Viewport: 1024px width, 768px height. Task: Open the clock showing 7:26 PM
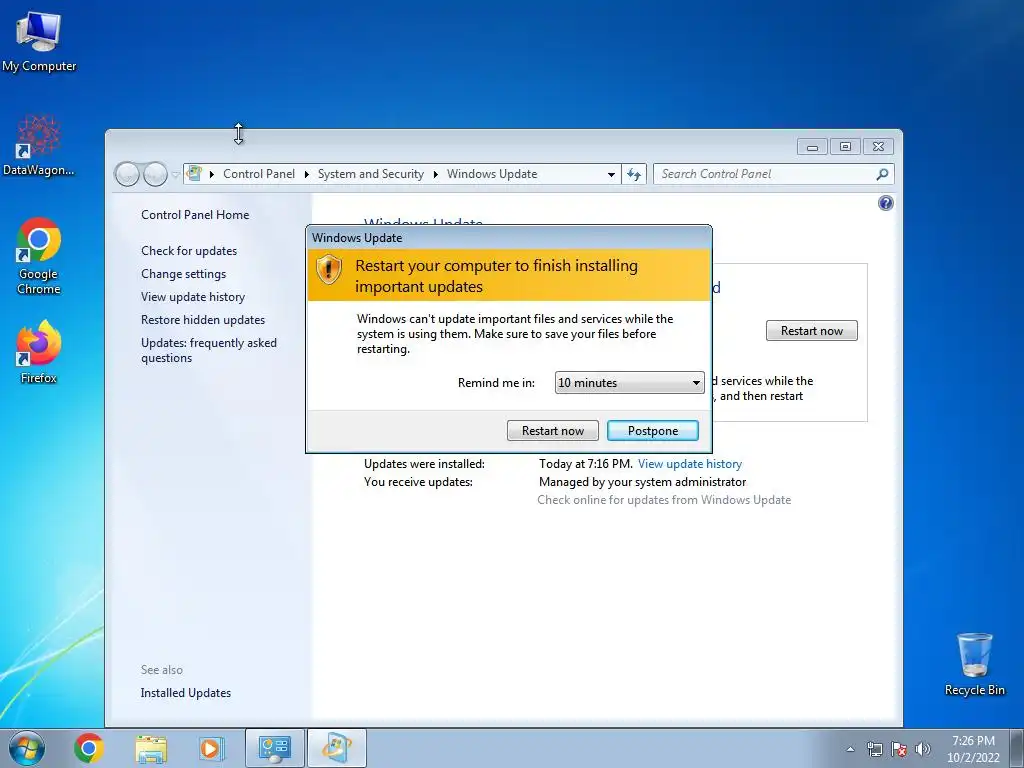click(x=973, y=749)
